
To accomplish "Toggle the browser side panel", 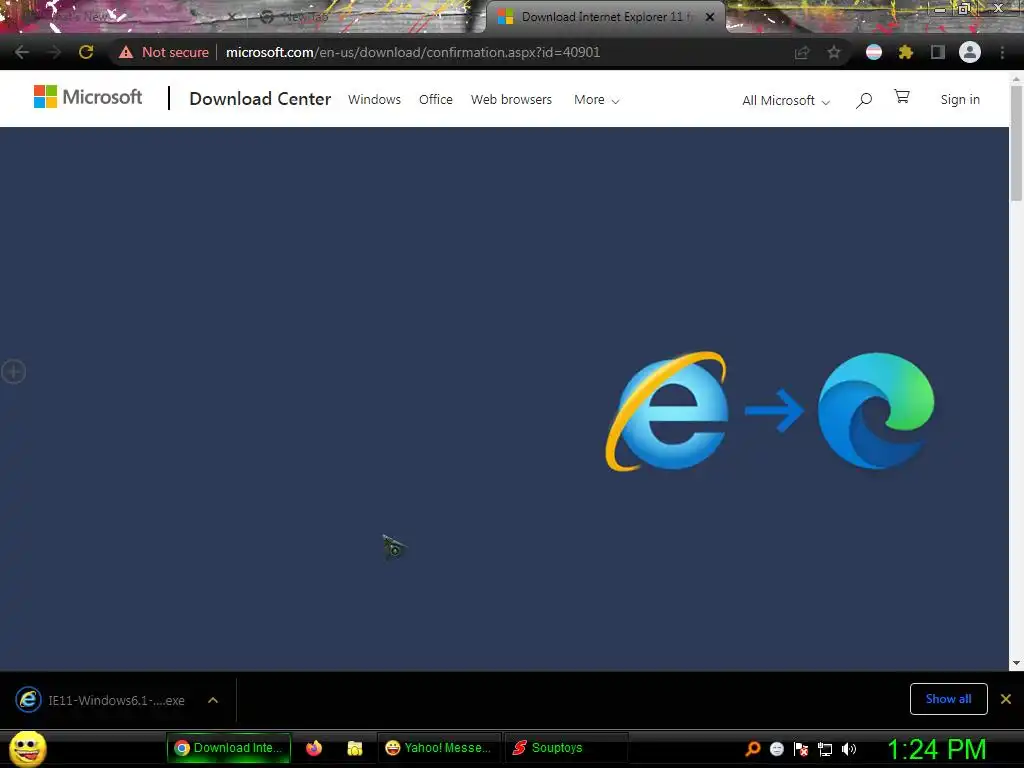I will [938, 52].
